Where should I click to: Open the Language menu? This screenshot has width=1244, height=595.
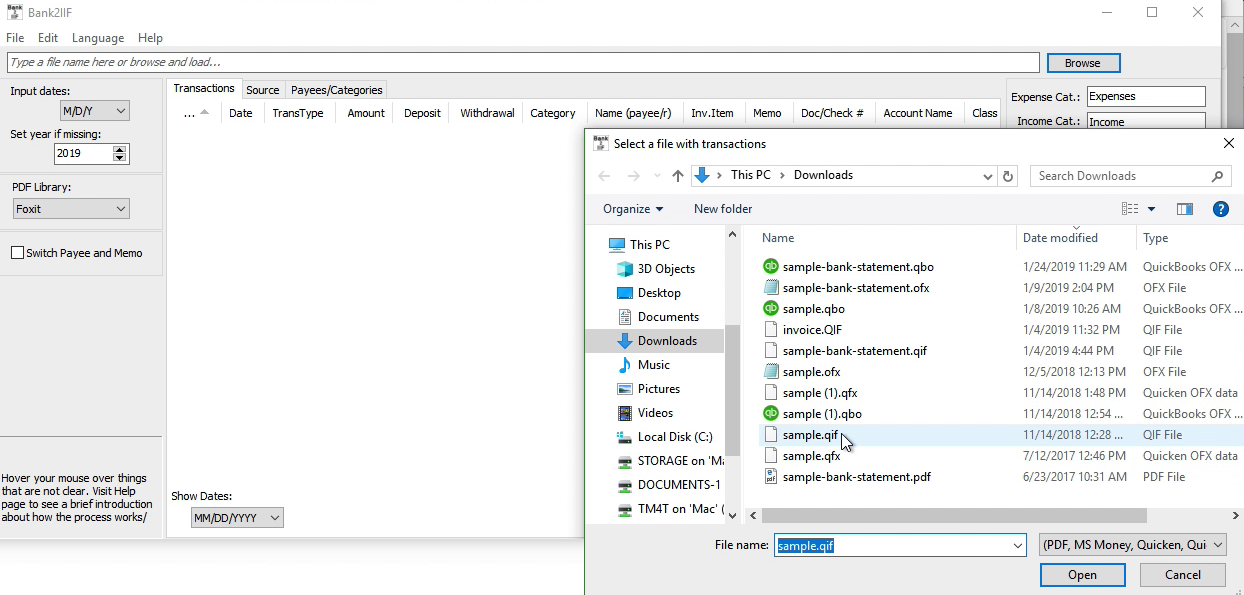[98, 38]
